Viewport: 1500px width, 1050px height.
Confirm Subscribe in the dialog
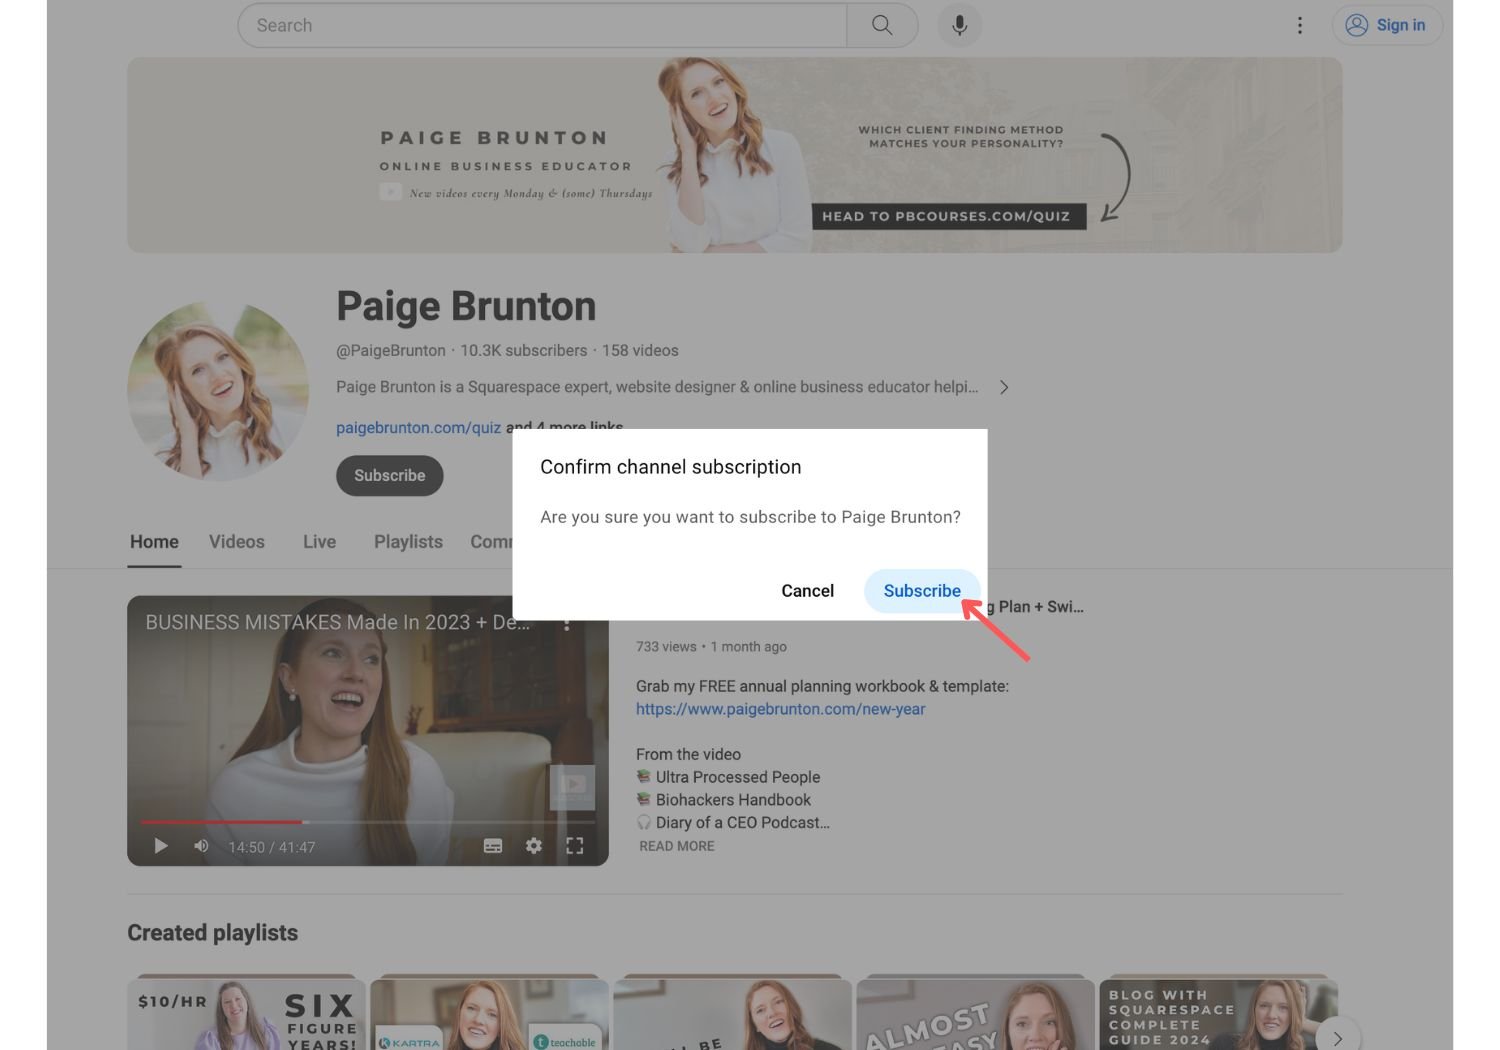pyautogui.click(x=921, y=591)
